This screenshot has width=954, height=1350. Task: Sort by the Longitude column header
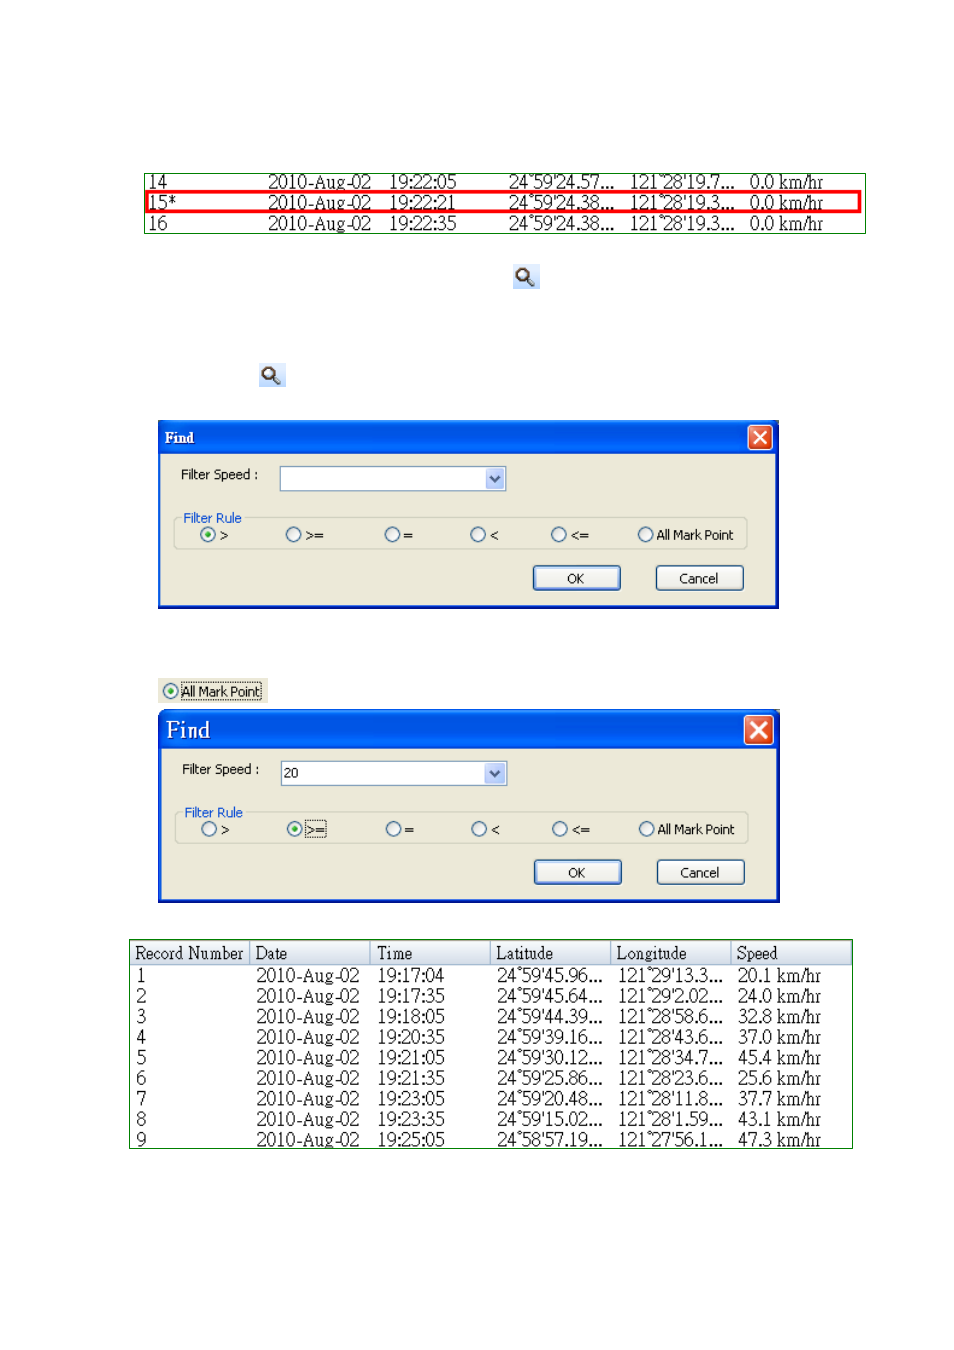[670, 953]
